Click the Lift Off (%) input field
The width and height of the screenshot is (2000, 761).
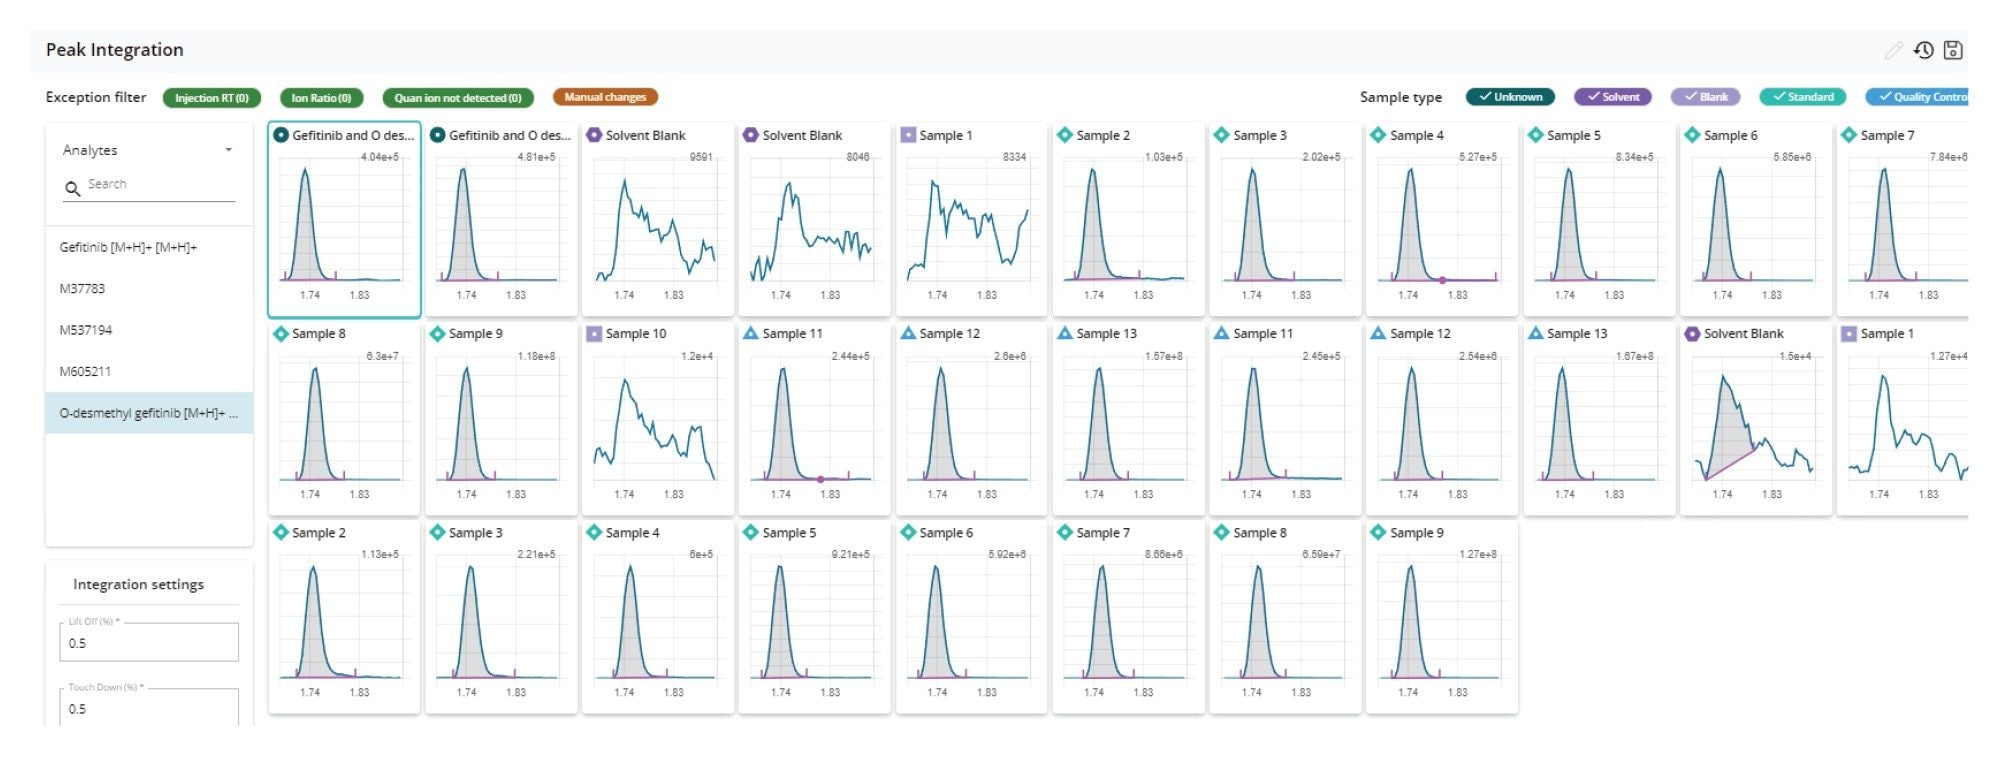tap(149, 643)
